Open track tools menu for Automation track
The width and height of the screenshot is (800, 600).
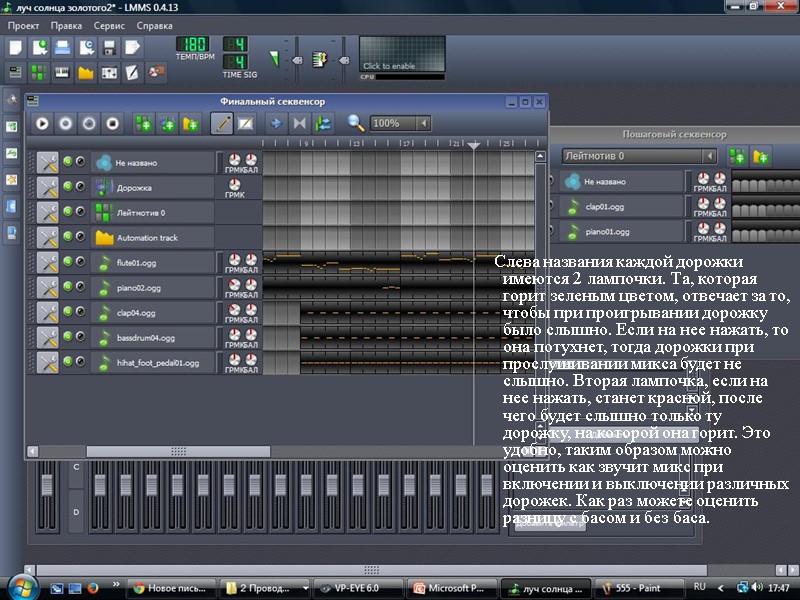(x=47, y=238)
